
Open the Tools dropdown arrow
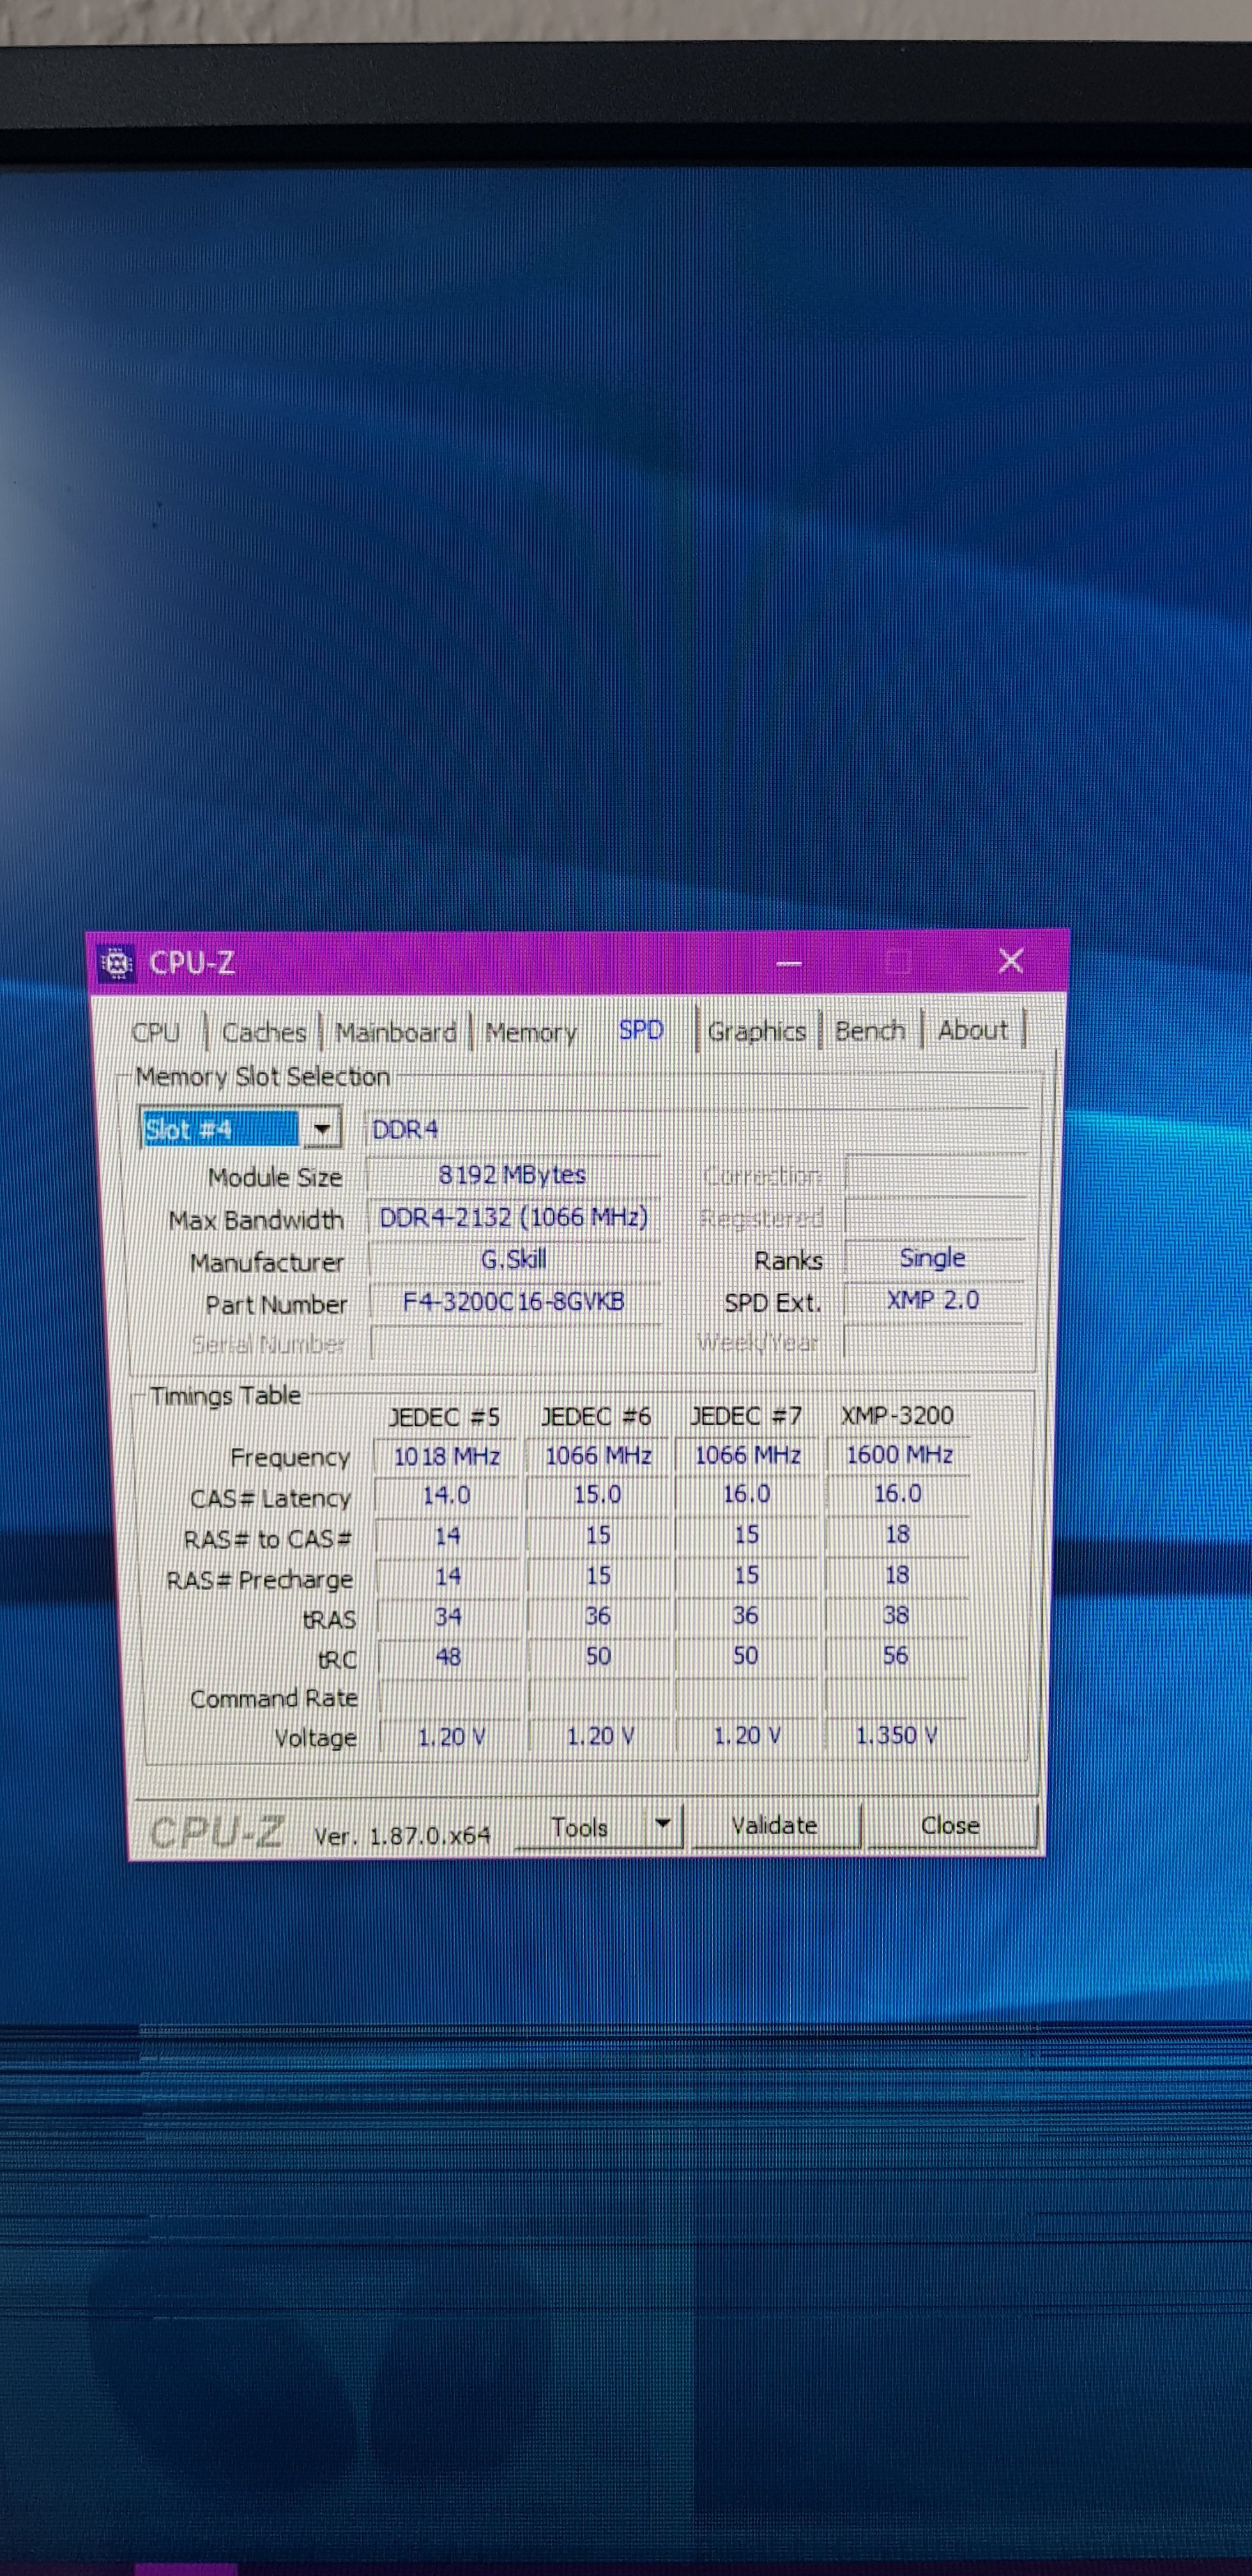[x=661, y=1823]
